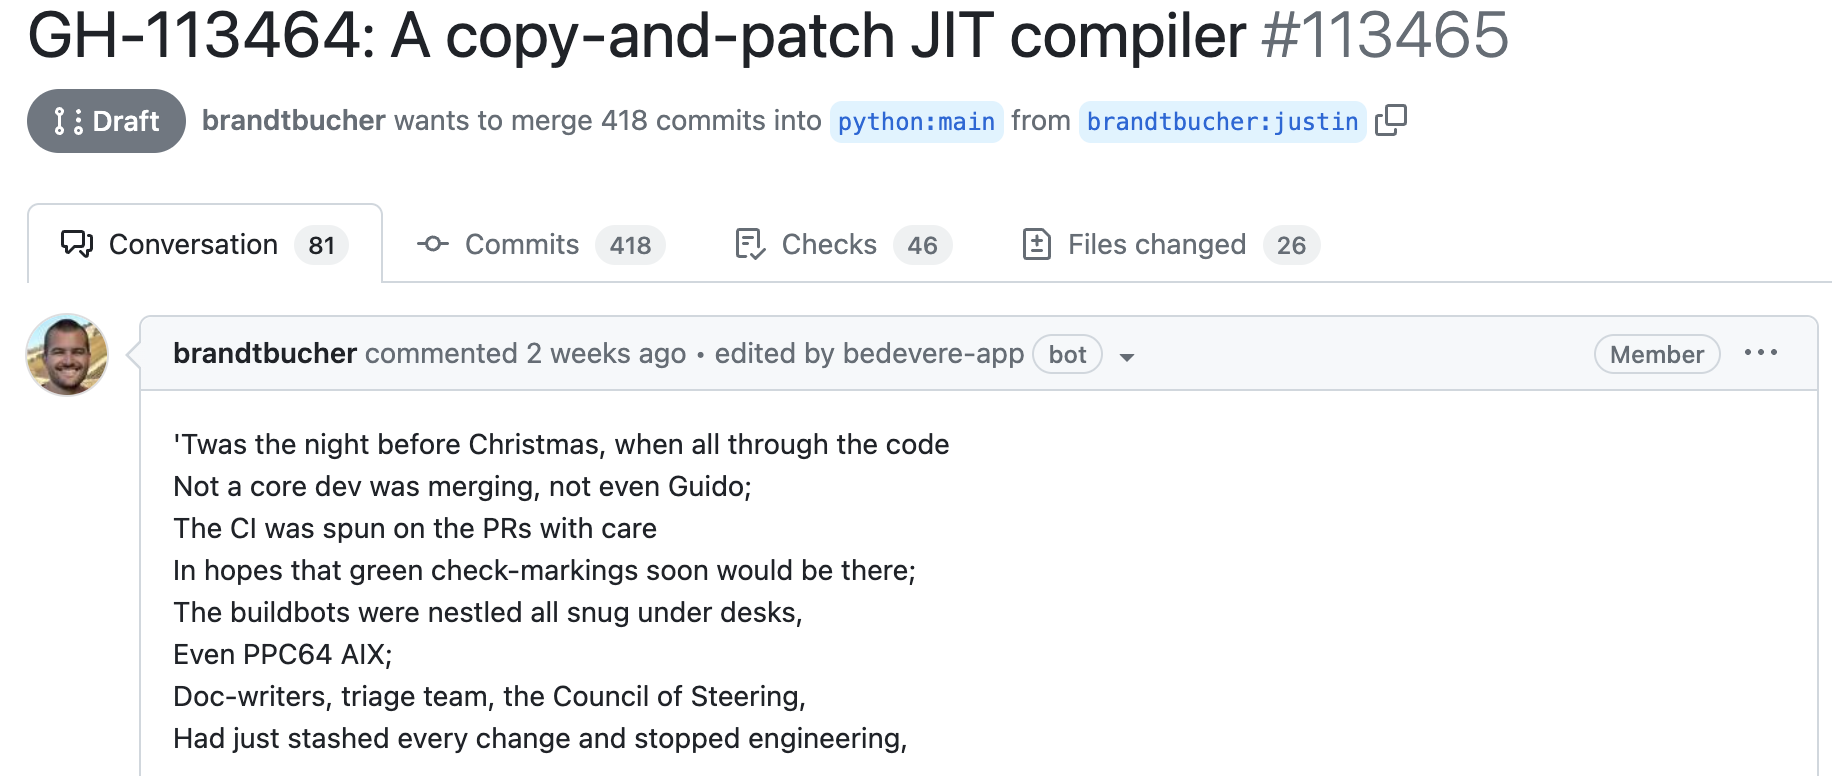
Task: Click the Member badge label
Action: point(1655,354)
